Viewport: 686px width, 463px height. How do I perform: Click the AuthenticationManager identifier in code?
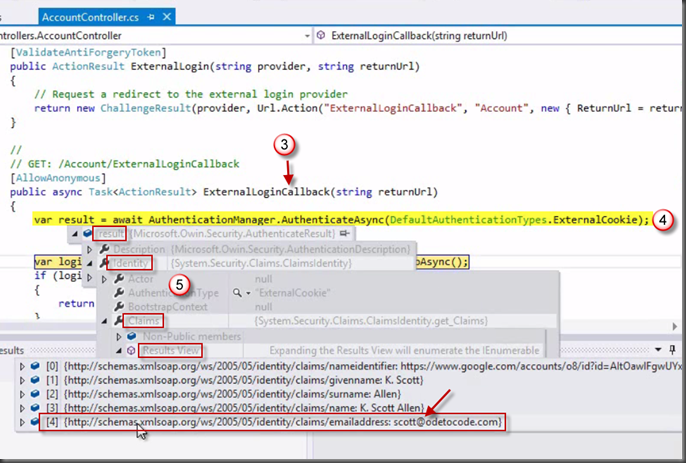point(212,220)
